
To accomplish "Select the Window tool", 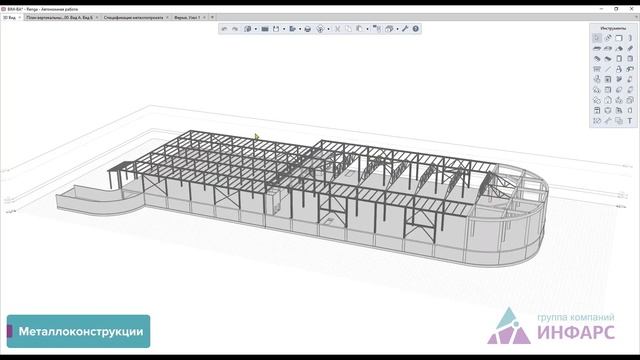I will (x=630, y=58).
